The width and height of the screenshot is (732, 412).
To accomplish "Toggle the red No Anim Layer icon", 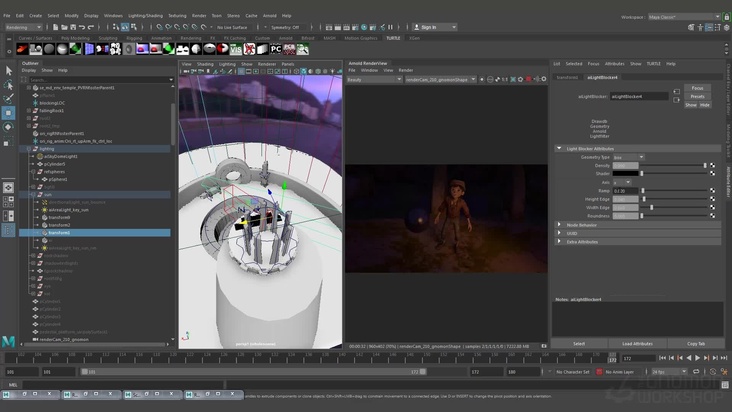I will pyautogui.click(x=599, y=372).
